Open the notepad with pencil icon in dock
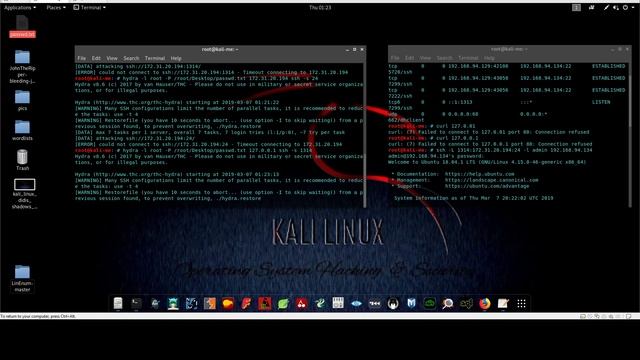Image resolution: width=640 pixels, height=360 pixels. pyautogui.click(x=503, y=303)
